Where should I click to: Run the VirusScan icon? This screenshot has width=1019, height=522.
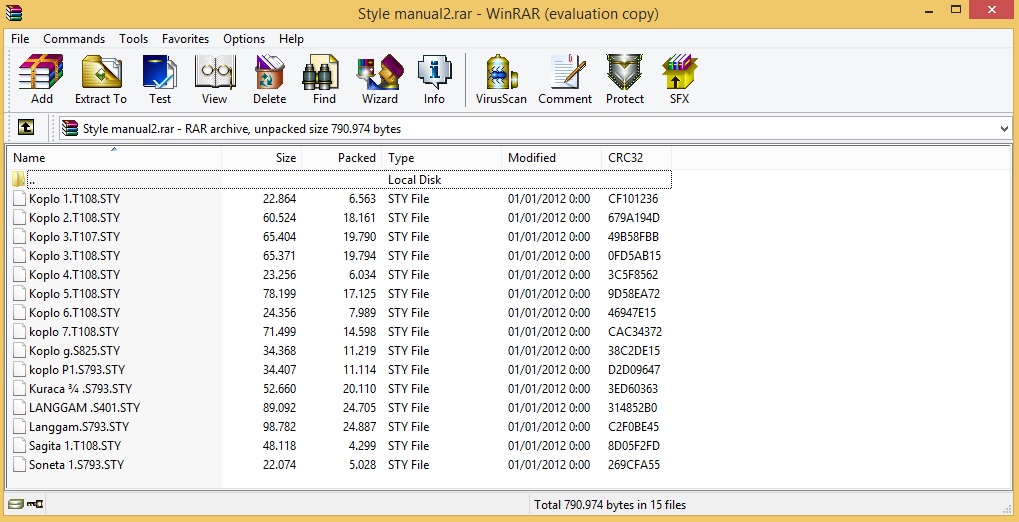click(501, 79)
